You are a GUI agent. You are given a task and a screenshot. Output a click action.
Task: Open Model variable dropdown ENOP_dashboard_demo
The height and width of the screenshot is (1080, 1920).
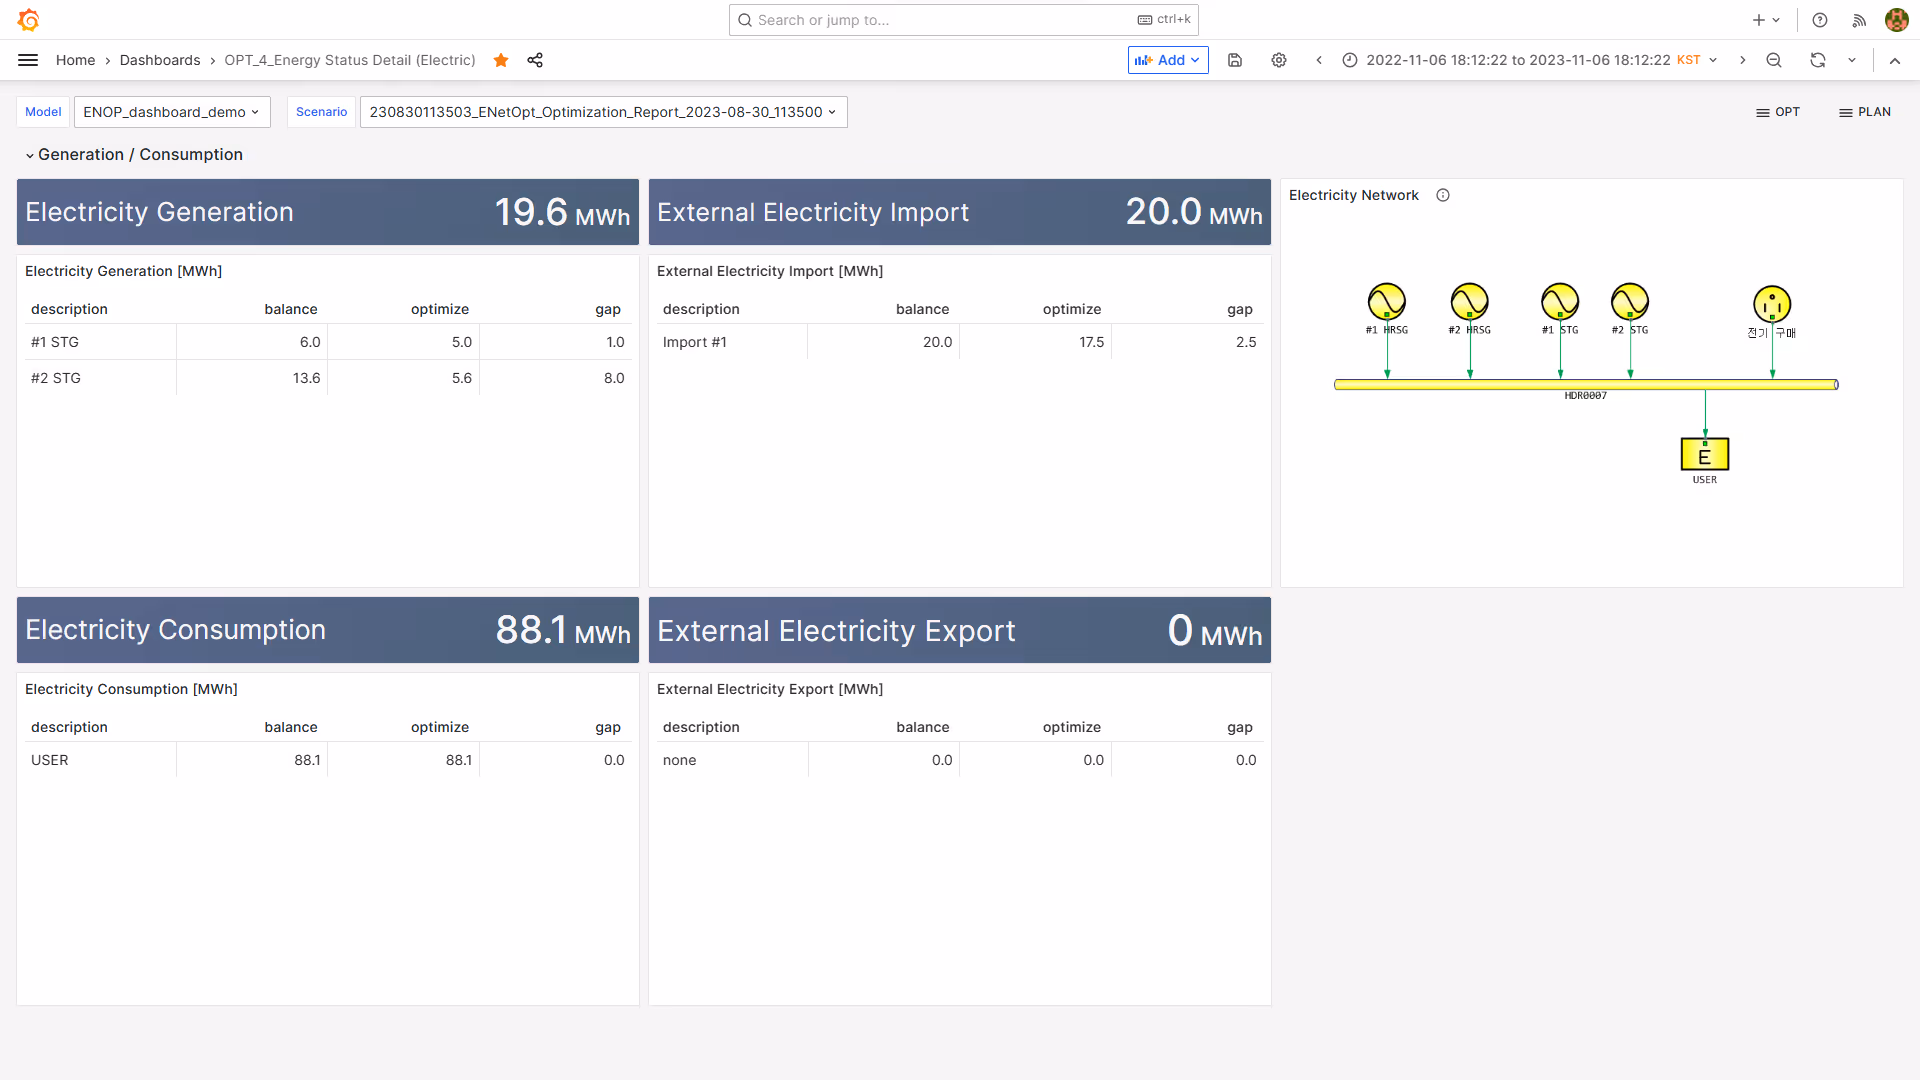pos(172,112)
